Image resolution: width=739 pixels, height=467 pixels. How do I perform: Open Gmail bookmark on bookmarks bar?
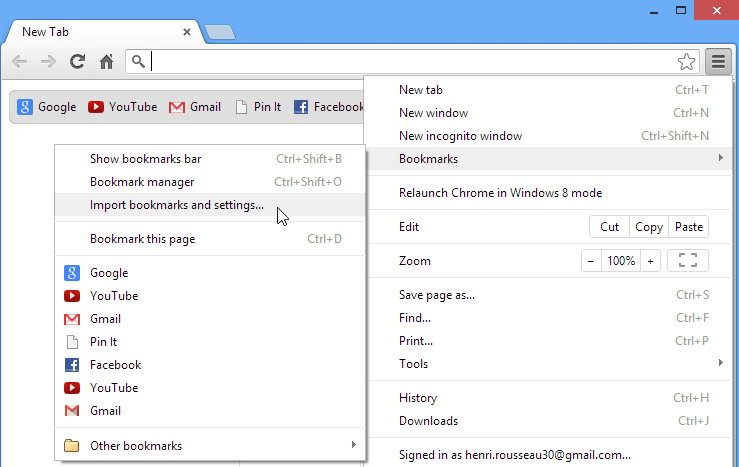tap(195, 107)
